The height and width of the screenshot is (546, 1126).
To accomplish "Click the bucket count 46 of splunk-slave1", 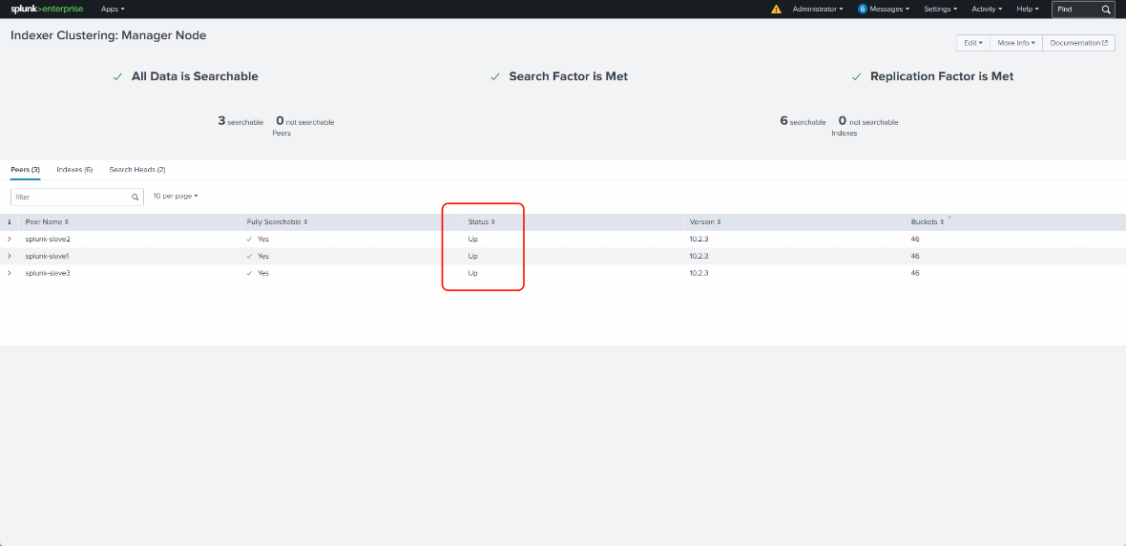I will (916, 256).
